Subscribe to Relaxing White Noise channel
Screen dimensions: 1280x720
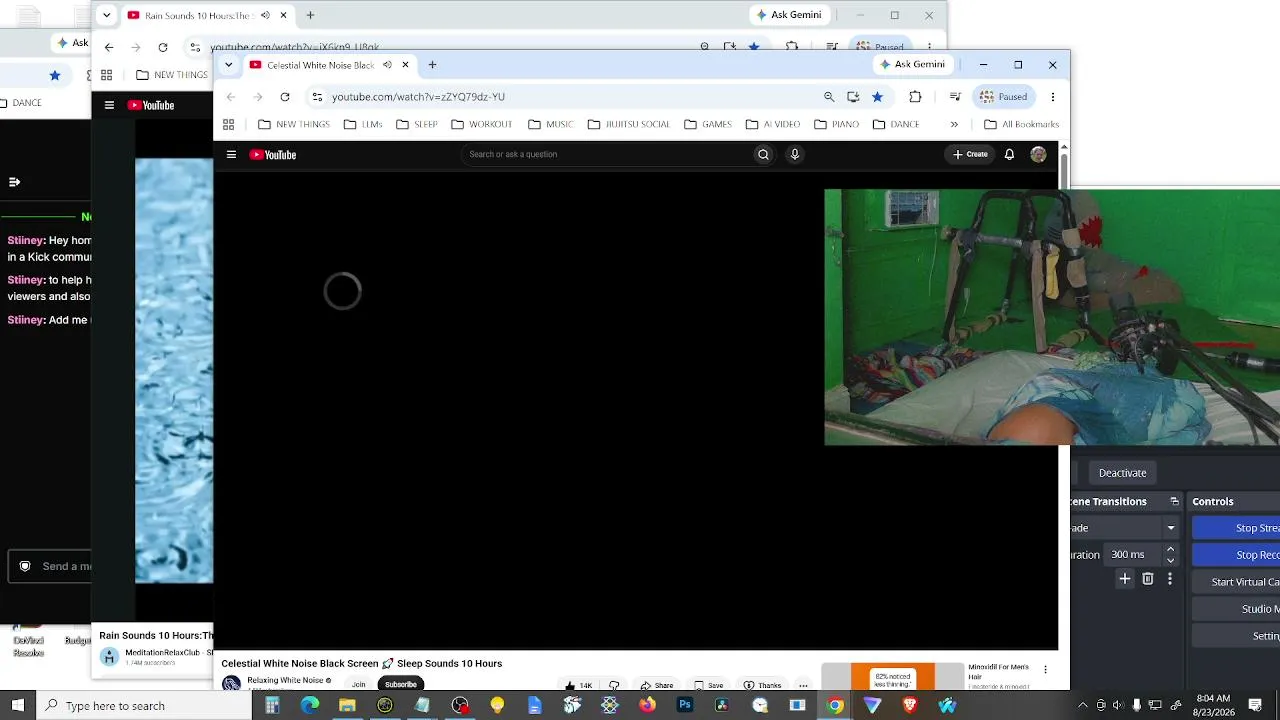pos(400,685)
